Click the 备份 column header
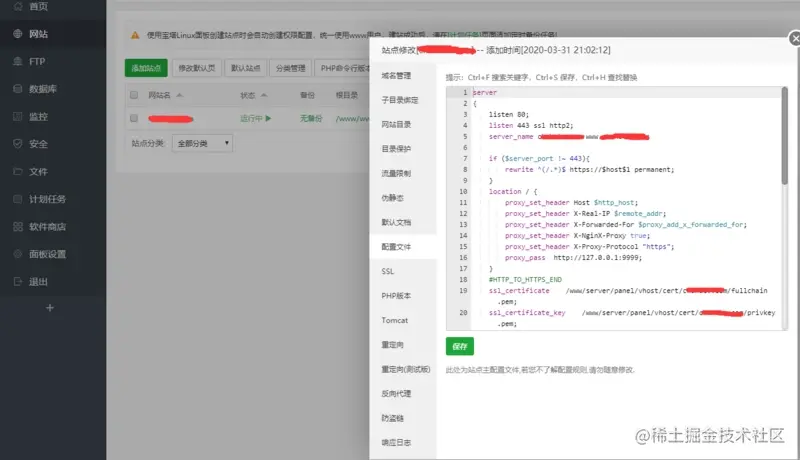The height and width of the screenshot is (460, 800). 307,95
